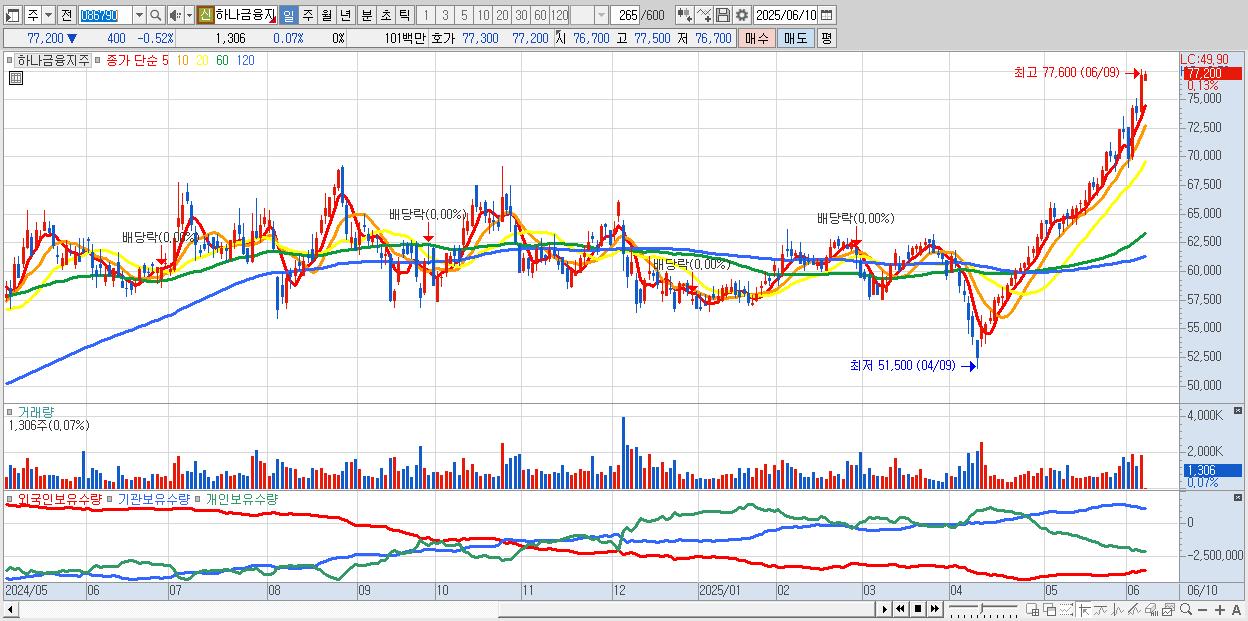Open dropdown arrow next to speaker icon

point(189,15)
